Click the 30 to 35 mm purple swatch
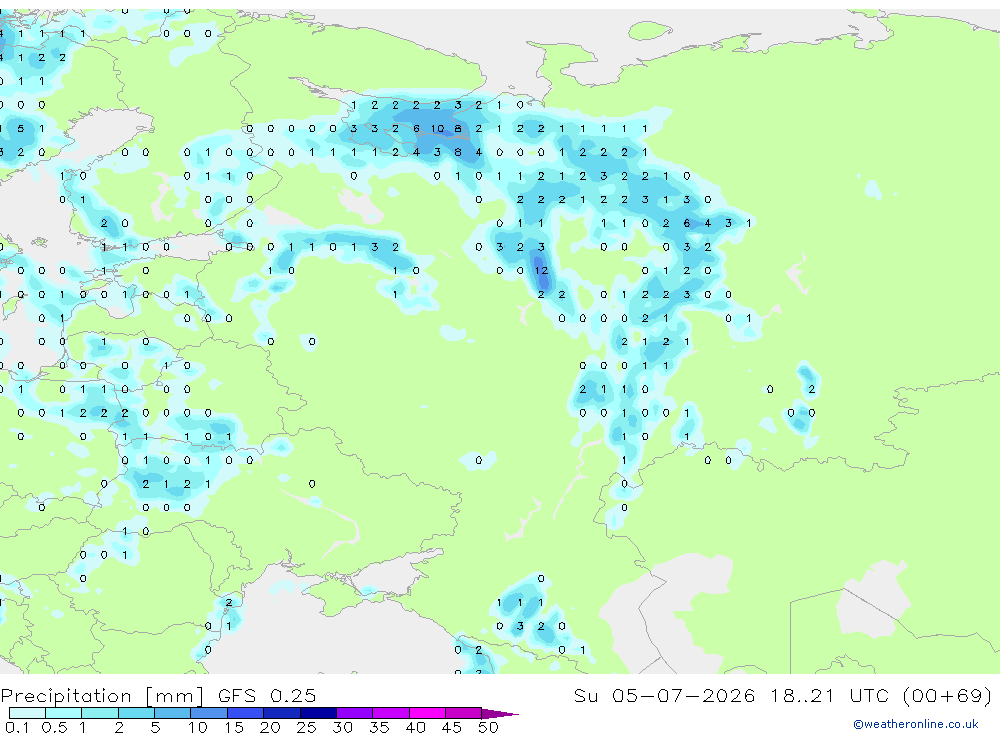Image resolution: width=1000 pixels, height=733 pixels. coord(355,713)
